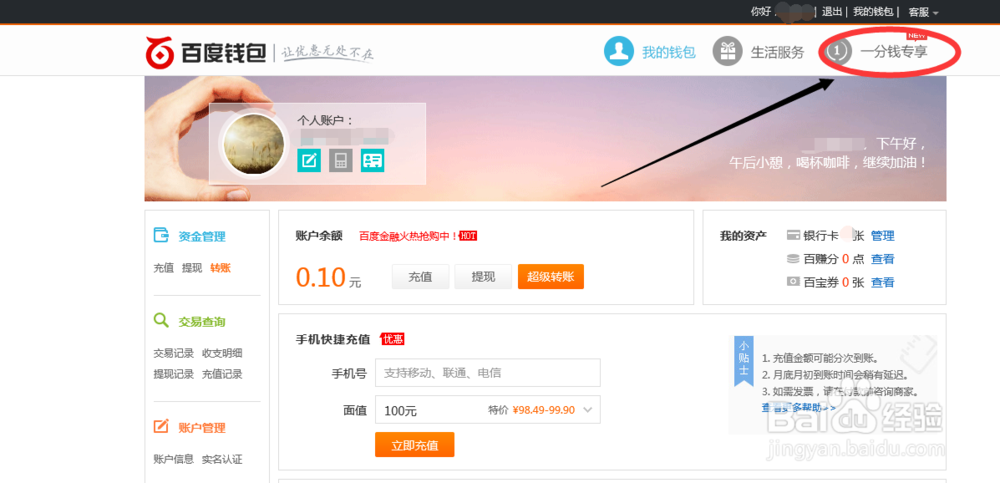
Task: Open 一分钱专享 tab
Action: 893,52
